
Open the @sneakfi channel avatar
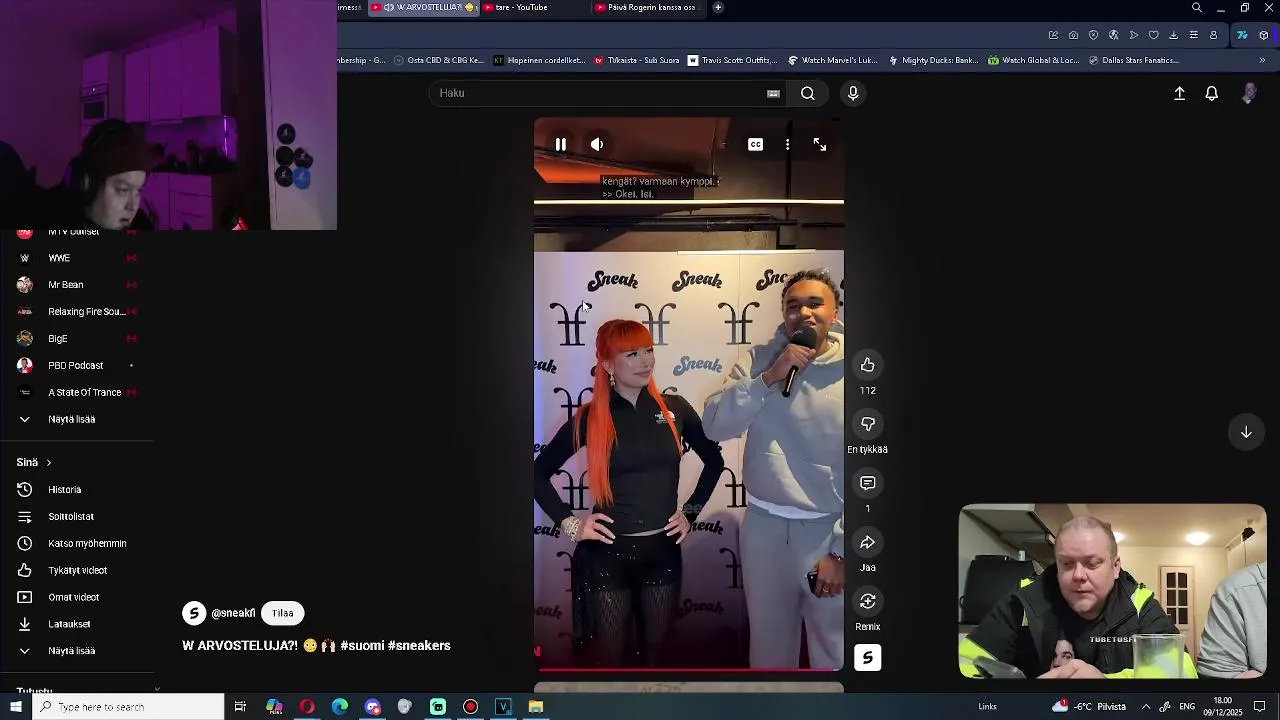(194, 613)
